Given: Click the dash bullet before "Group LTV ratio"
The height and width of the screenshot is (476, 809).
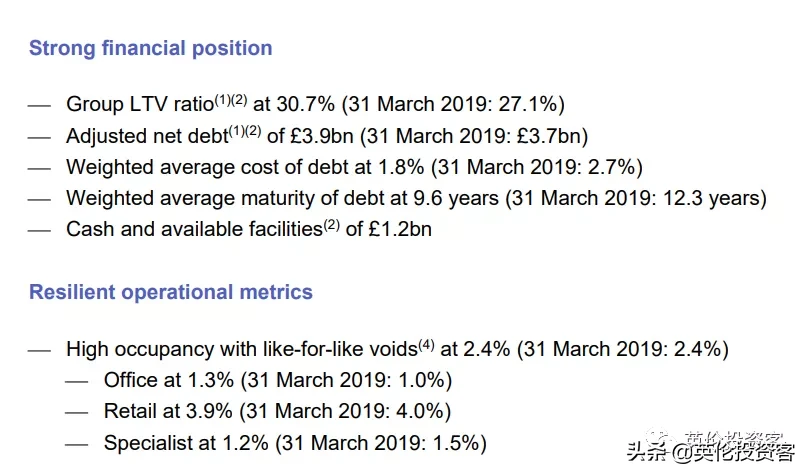Looking at the screenshot, I should pos(39,105).
